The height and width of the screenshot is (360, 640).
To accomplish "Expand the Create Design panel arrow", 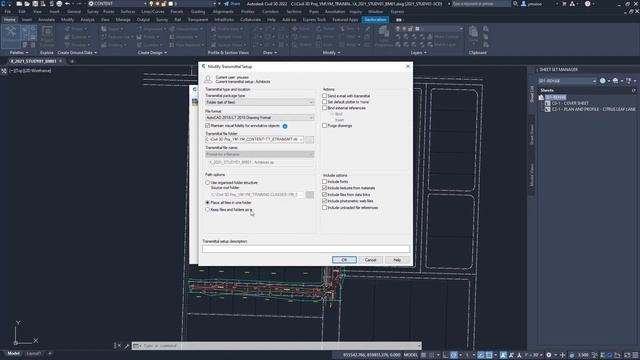I will click(166, 53).
